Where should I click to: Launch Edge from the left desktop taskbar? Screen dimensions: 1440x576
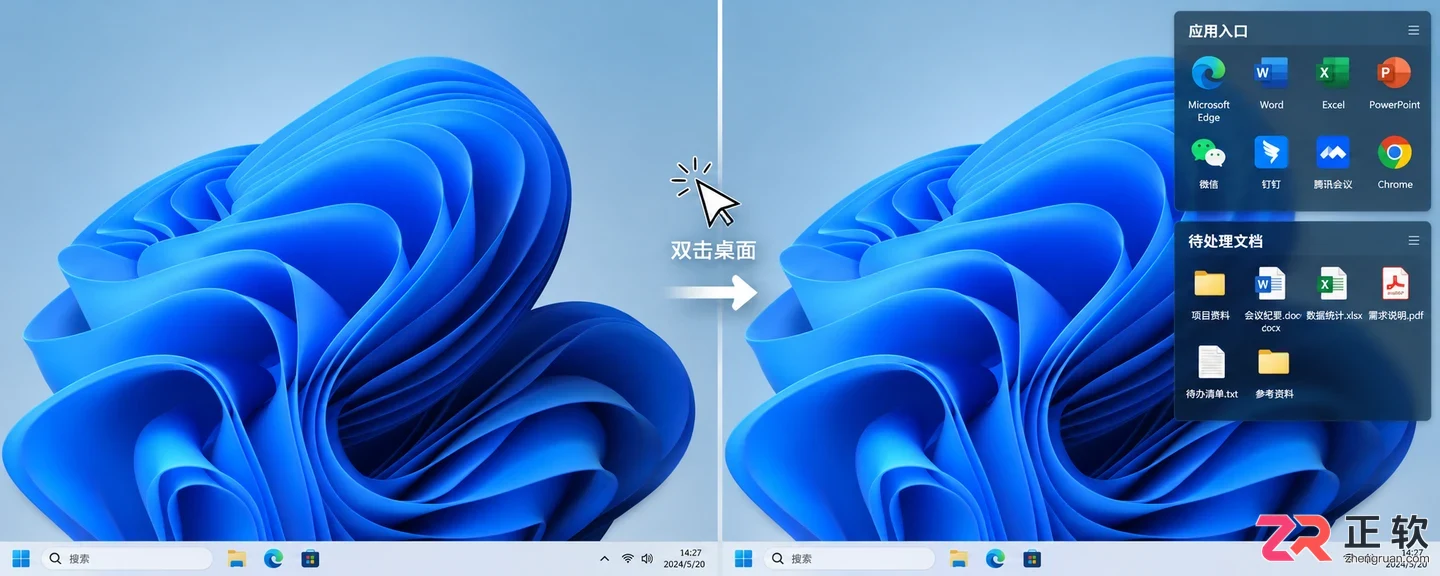pos(273,558)
